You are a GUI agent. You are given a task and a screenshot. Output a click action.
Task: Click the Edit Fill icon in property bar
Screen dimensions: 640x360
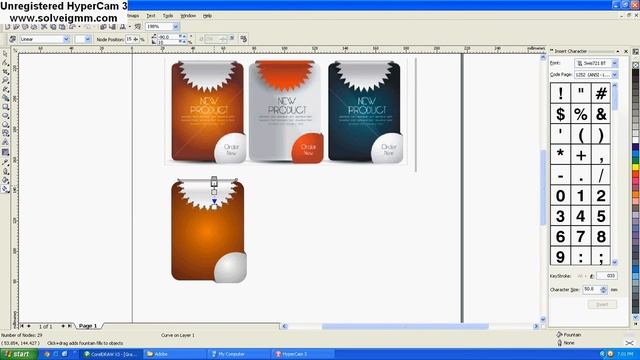[13, 39]
